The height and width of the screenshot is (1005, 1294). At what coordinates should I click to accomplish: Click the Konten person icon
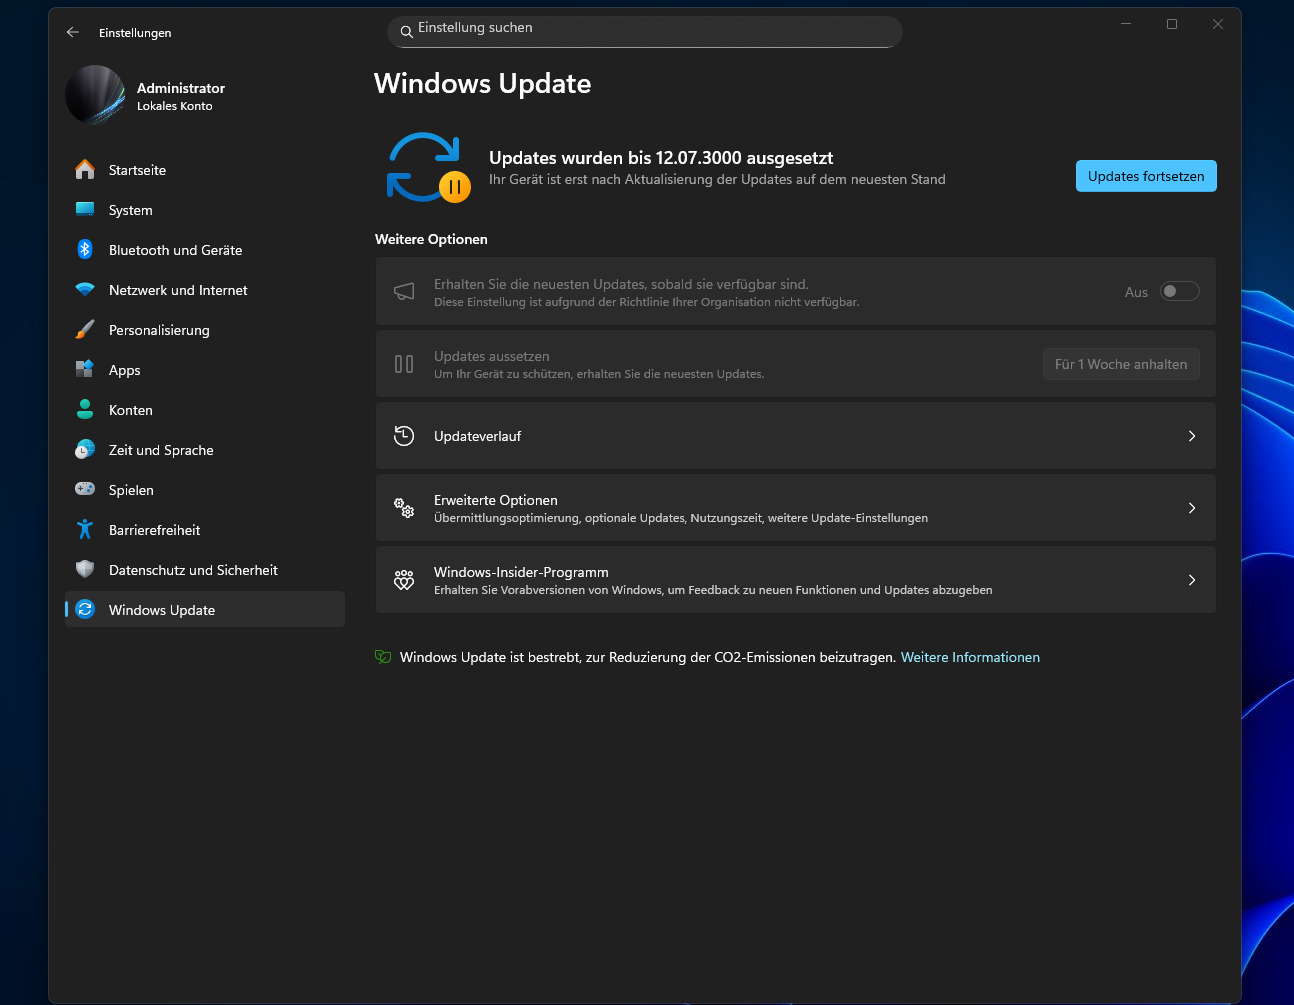85,410
